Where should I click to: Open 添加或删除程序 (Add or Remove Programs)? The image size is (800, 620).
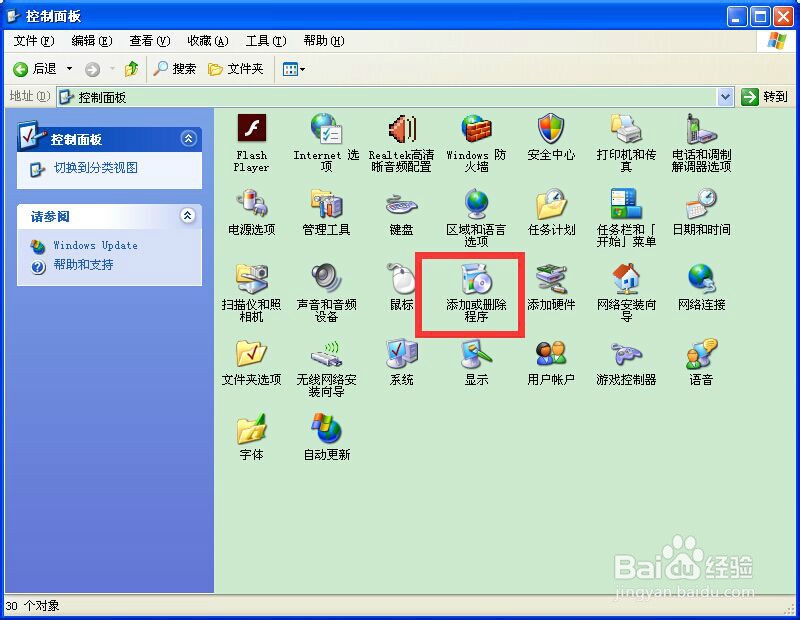tap(476, 290)
